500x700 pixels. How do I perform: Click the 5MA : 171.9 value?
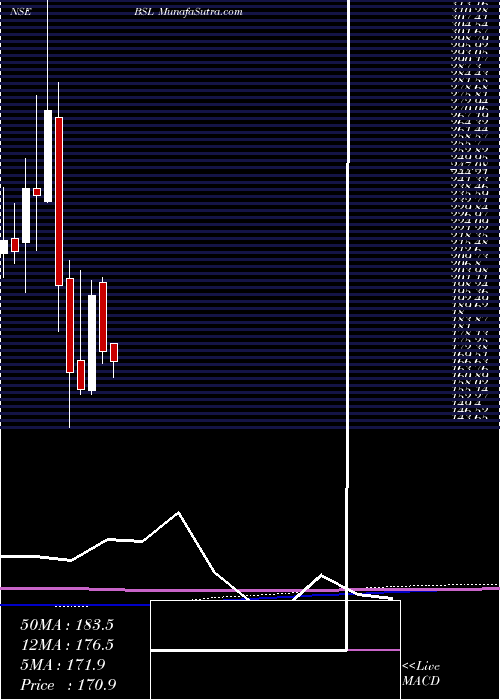coord(63,665)
